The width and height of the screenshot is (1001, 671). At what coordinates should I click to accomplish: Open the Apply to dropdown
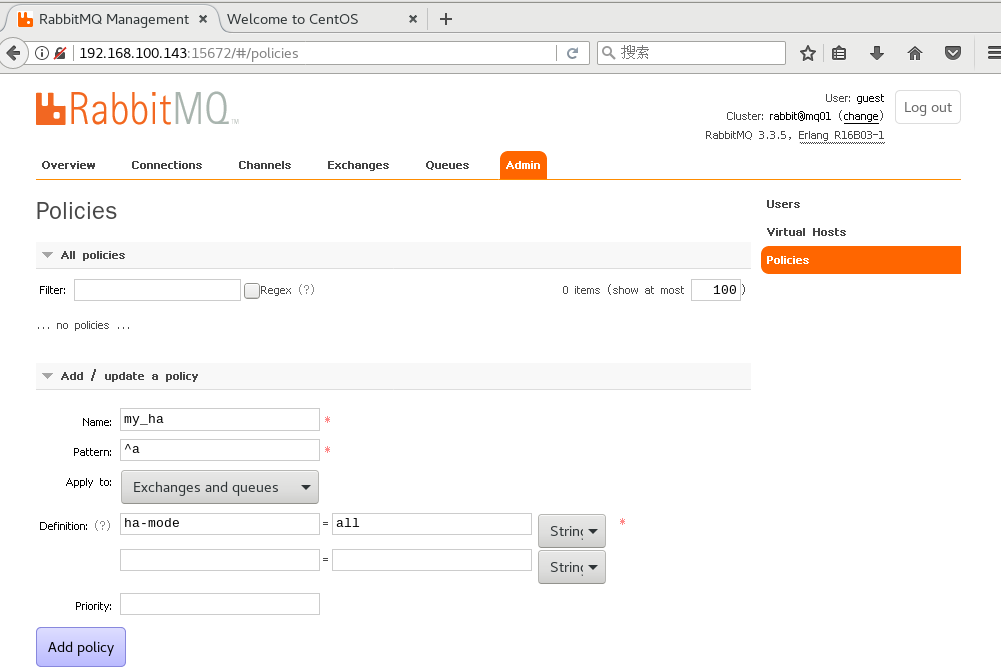point(220,487)
